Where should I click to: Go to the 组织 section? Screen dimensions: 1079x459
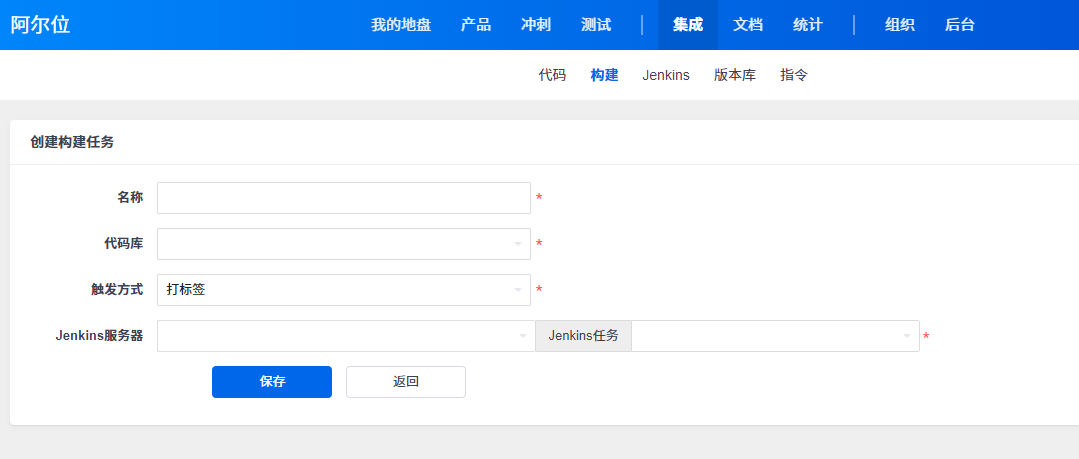[x=899, y=25]
